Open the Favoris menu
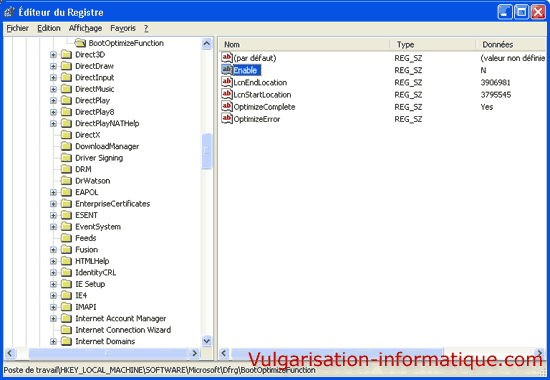Image resolution: width=550 pixels, height=380 pixels. tap(123, 28)
